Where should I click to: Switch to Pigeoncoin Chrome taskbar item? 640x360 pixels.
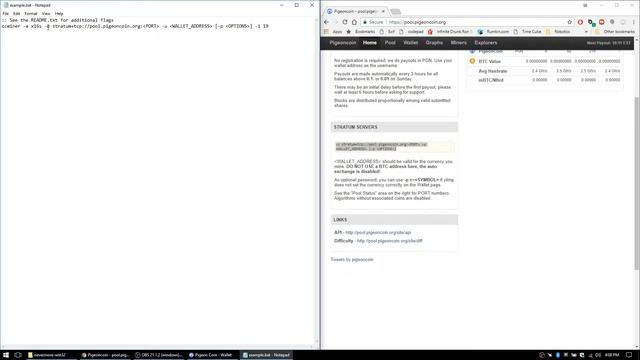[x=105, y=355]
